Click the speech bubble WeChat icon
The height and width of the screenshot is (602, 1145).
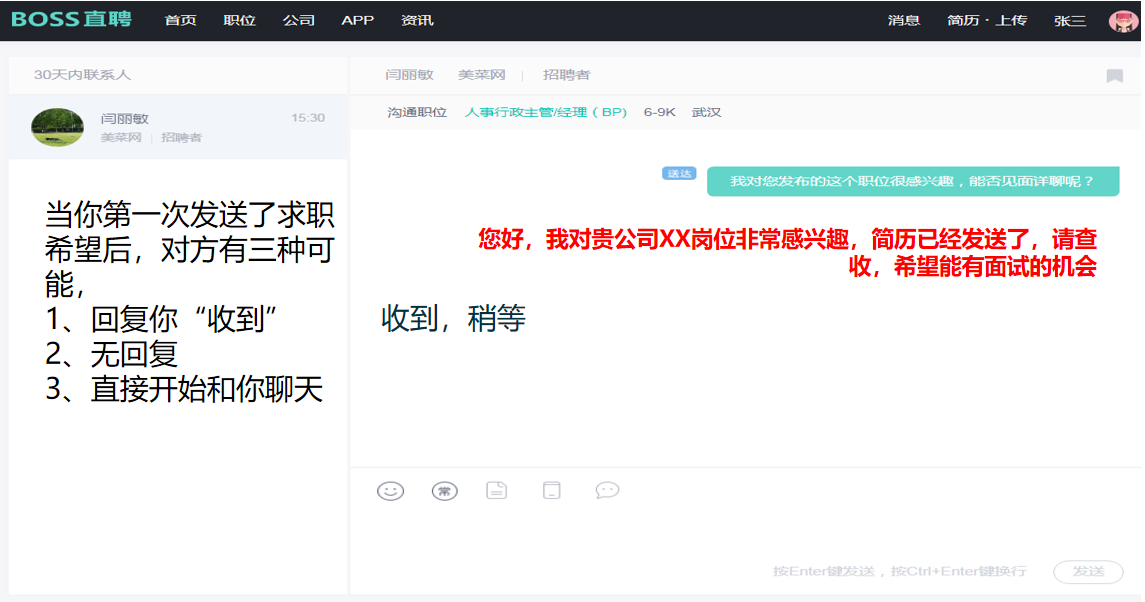coord(607,490)
